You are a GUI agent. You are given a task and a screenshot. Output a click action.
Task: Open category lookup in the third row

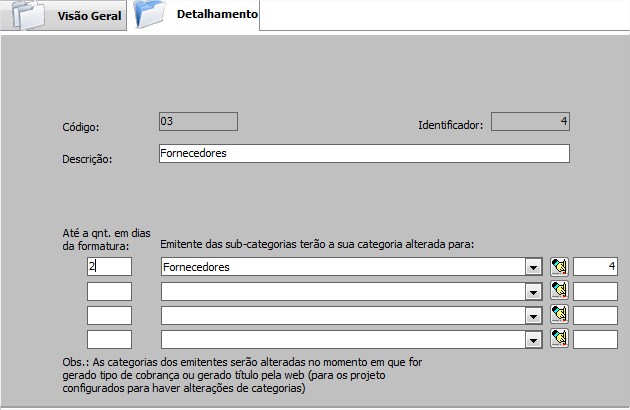pos(559,315)
